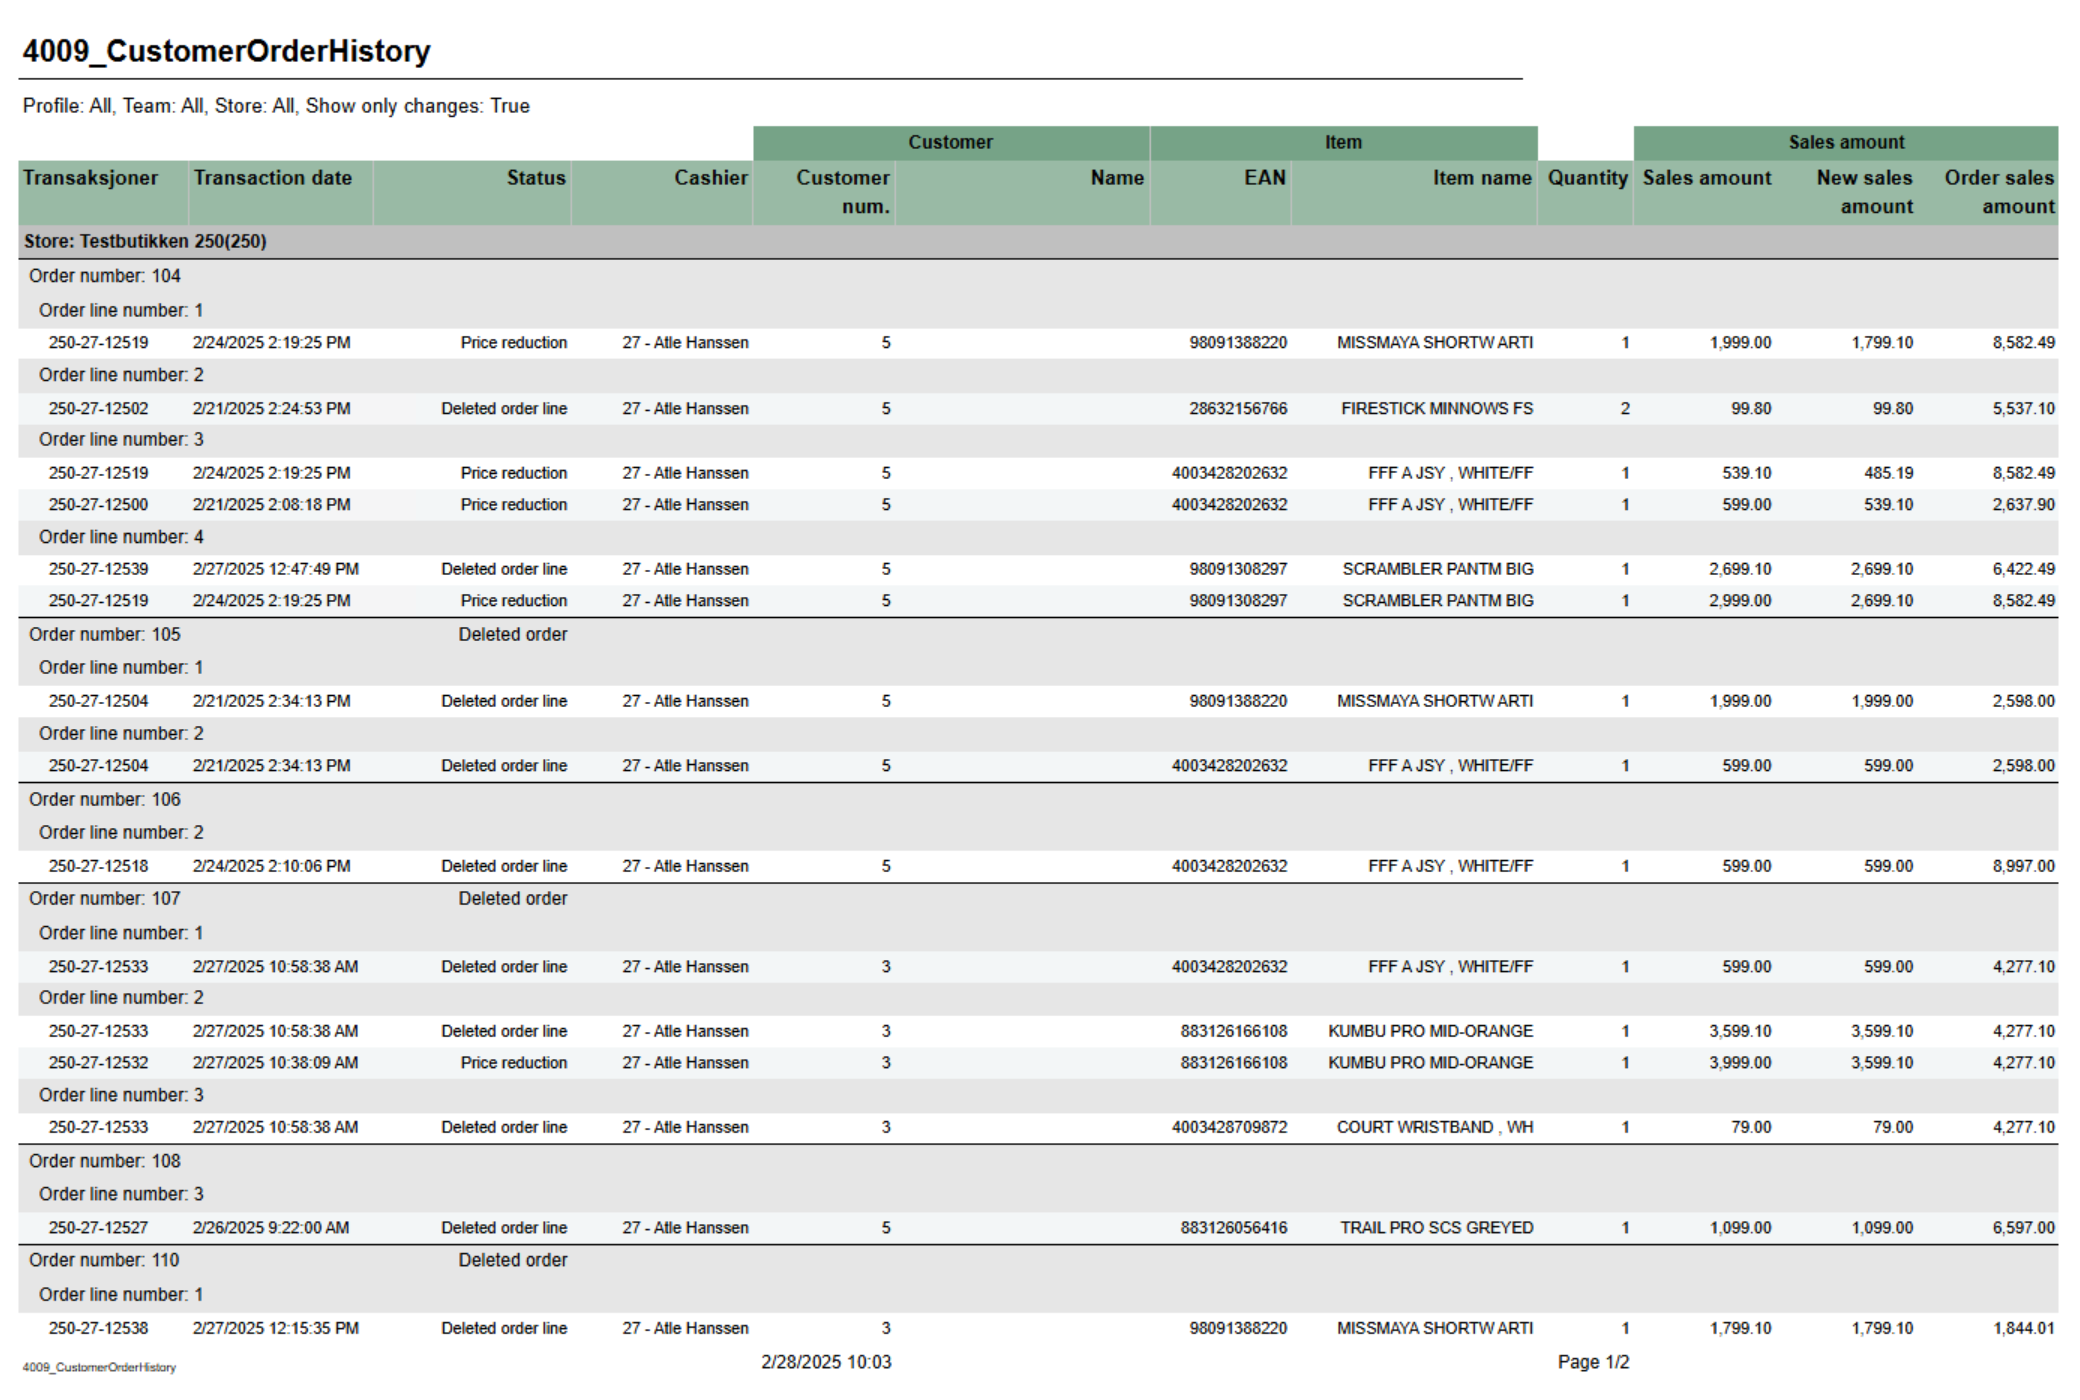This screenshot has height=1400, width=2080.
Task: Click the TRAIL PRO SCS GREYED item name
Action: [1436, 1227]
